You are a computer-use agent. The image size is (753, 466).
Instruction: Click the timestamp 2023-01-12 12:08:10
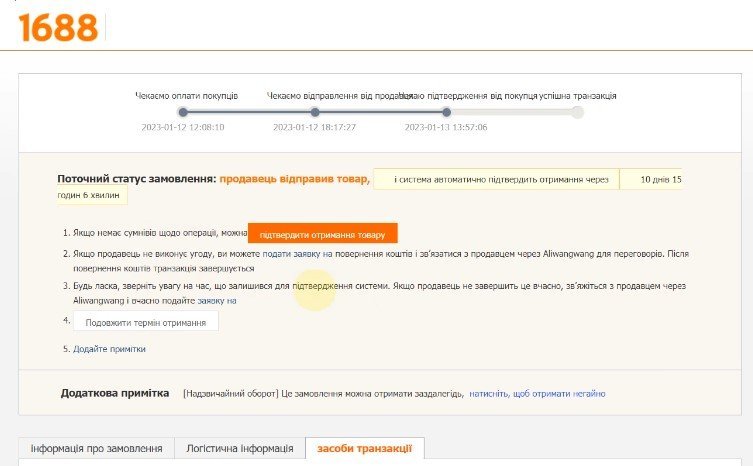click(x=183, y=128)
